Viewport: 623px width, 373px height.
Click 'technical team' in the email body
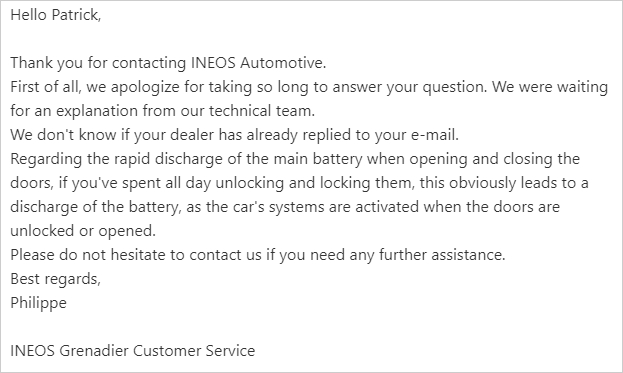261,111
